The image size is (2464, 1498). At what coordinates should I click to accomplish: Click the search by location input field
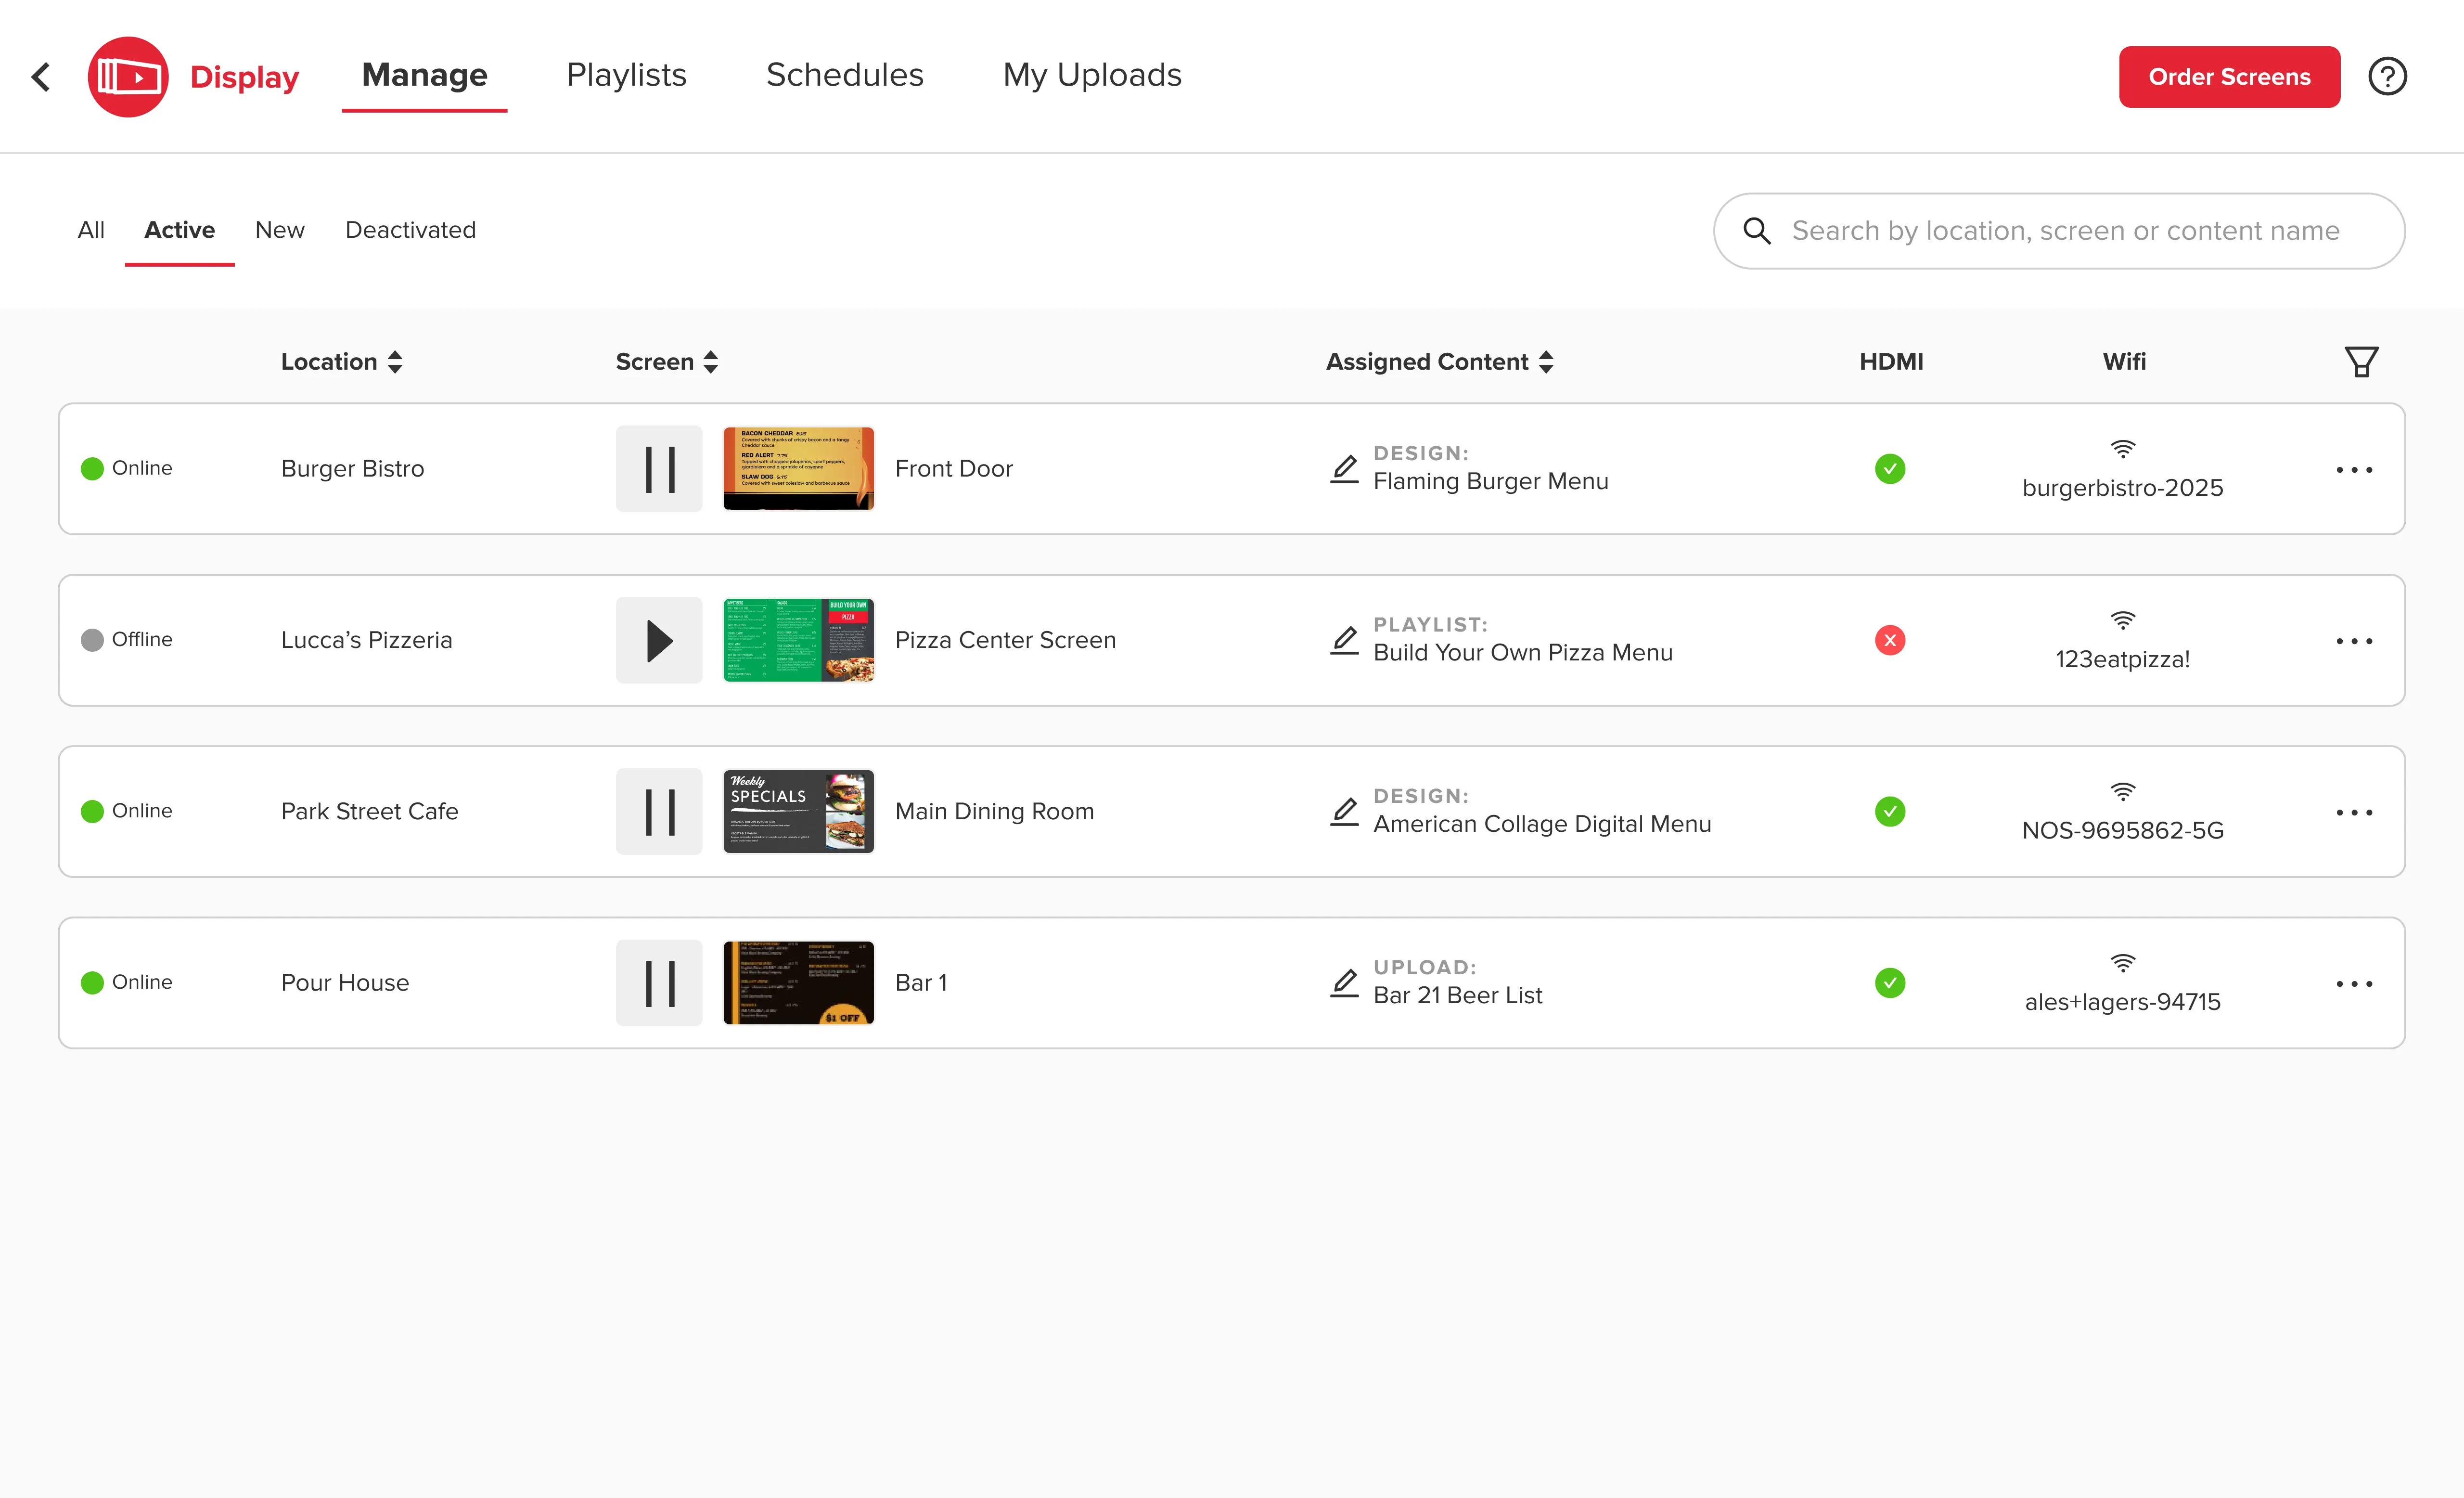[2065, 231]
